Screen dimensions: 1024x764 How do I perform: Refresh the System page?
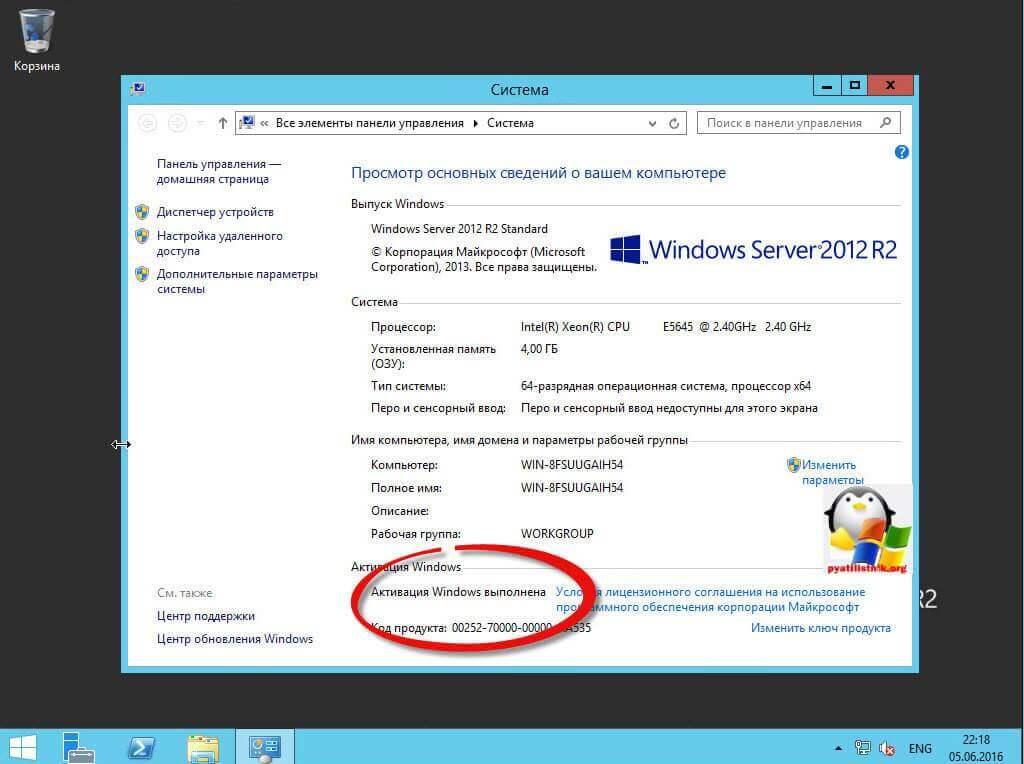674,123
